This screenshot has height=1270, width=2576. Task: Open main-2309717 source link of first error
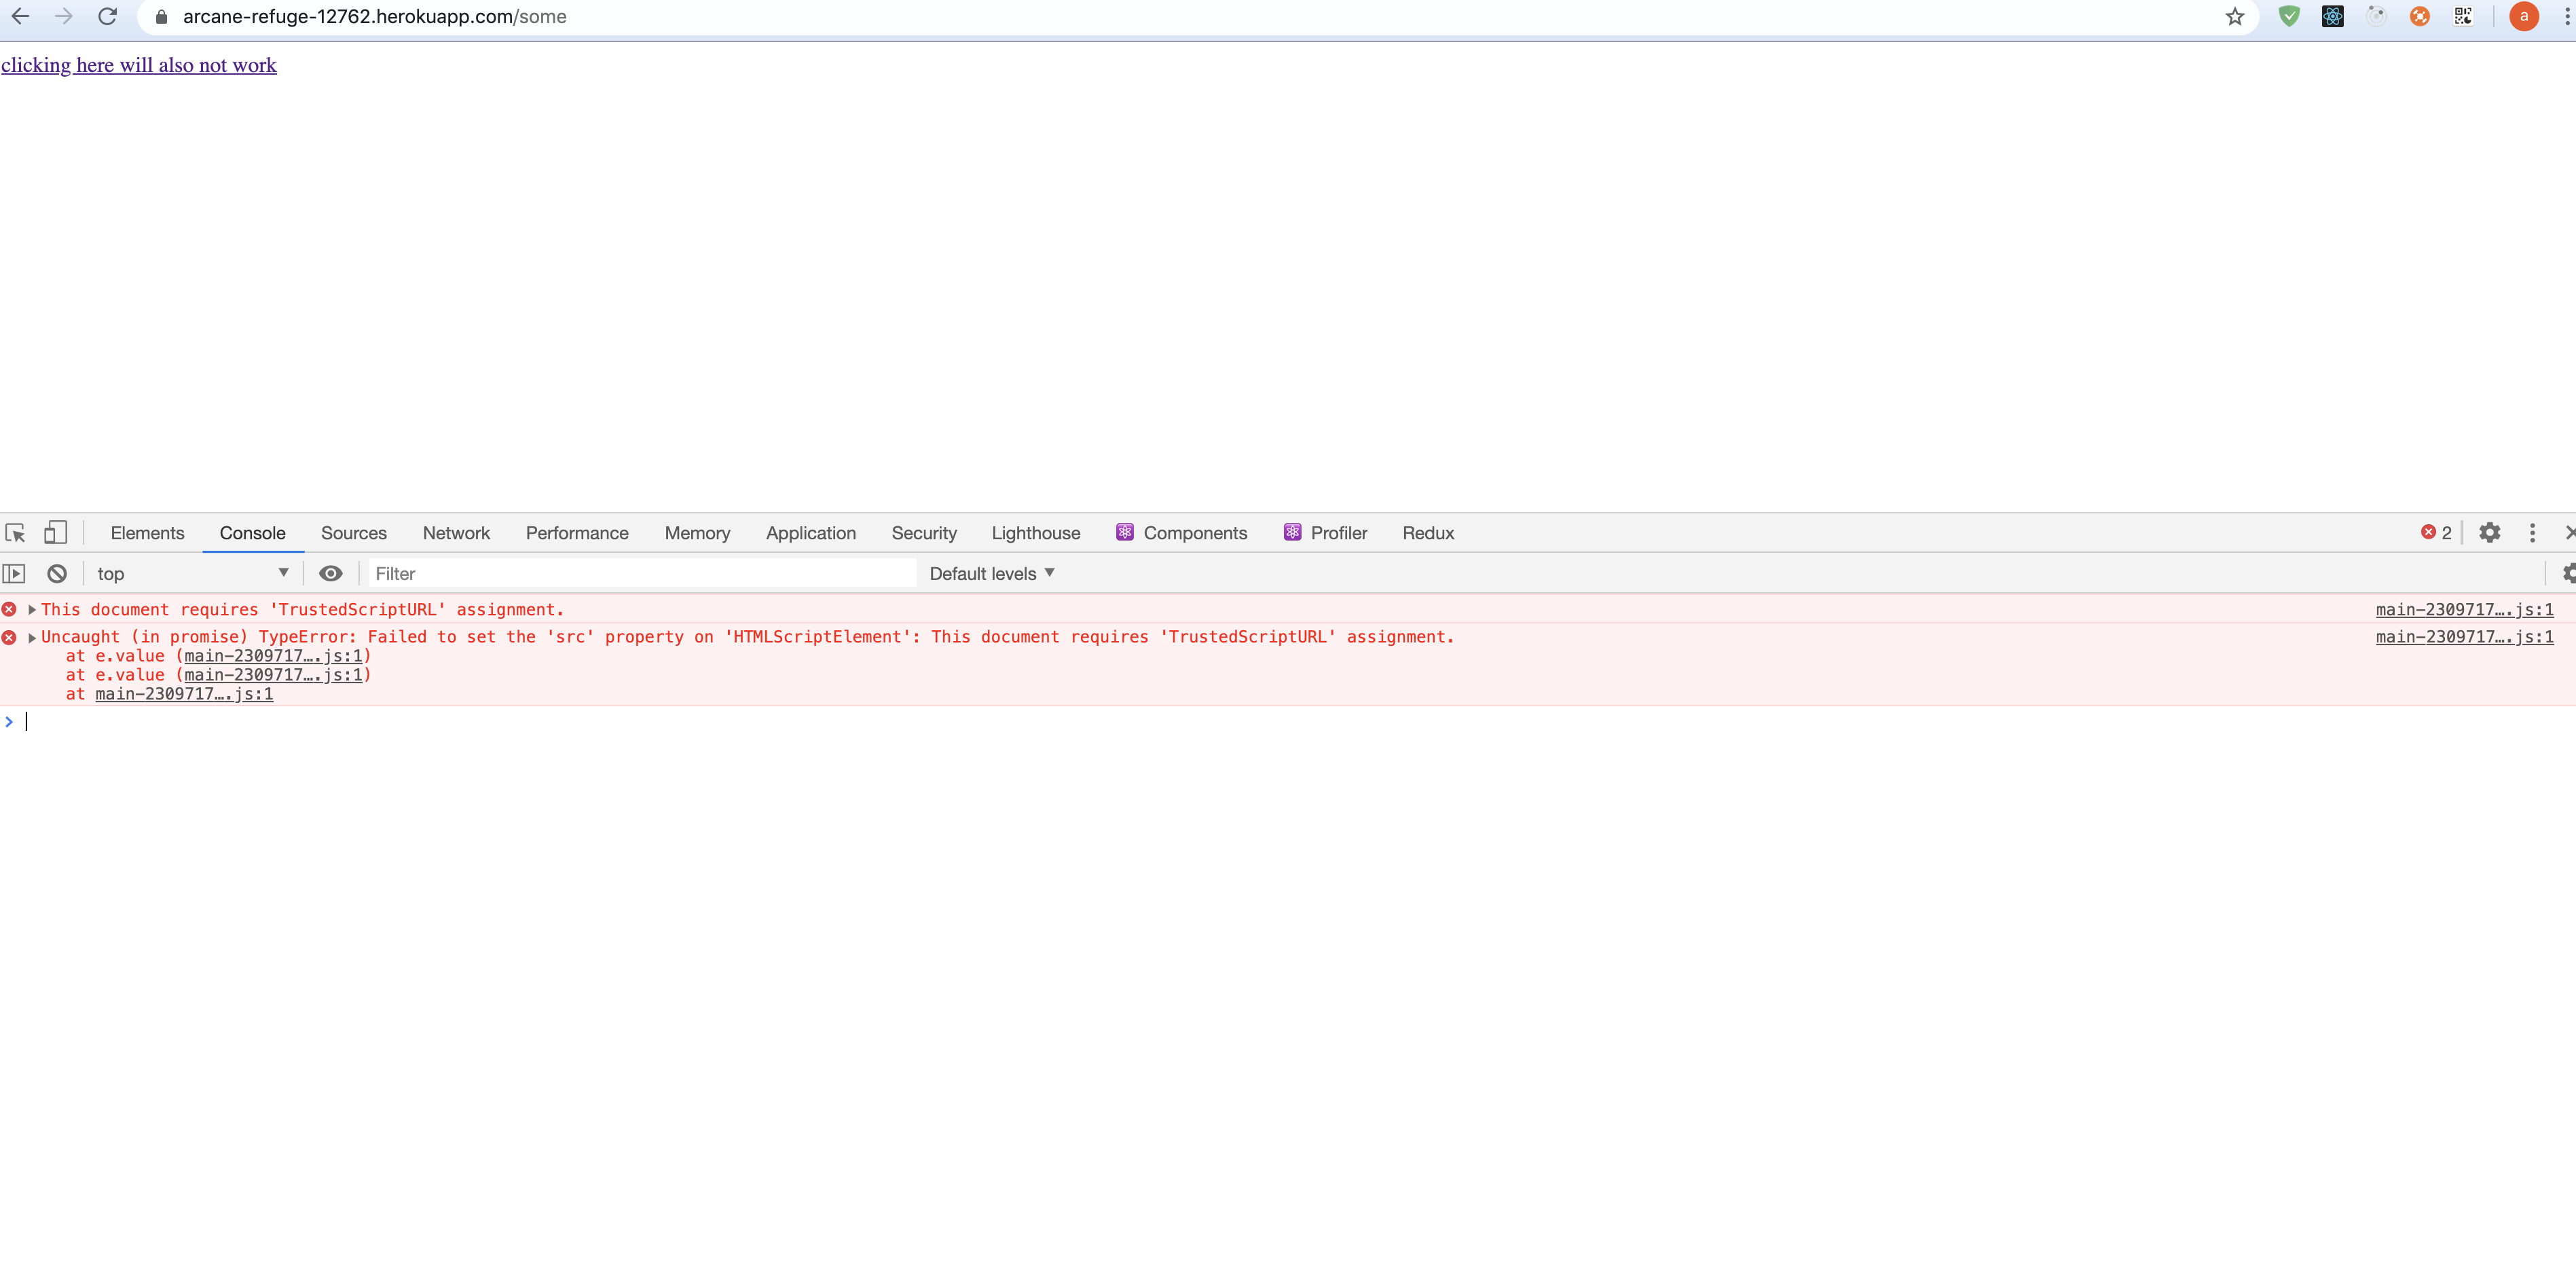click(x=2463, y=610)
